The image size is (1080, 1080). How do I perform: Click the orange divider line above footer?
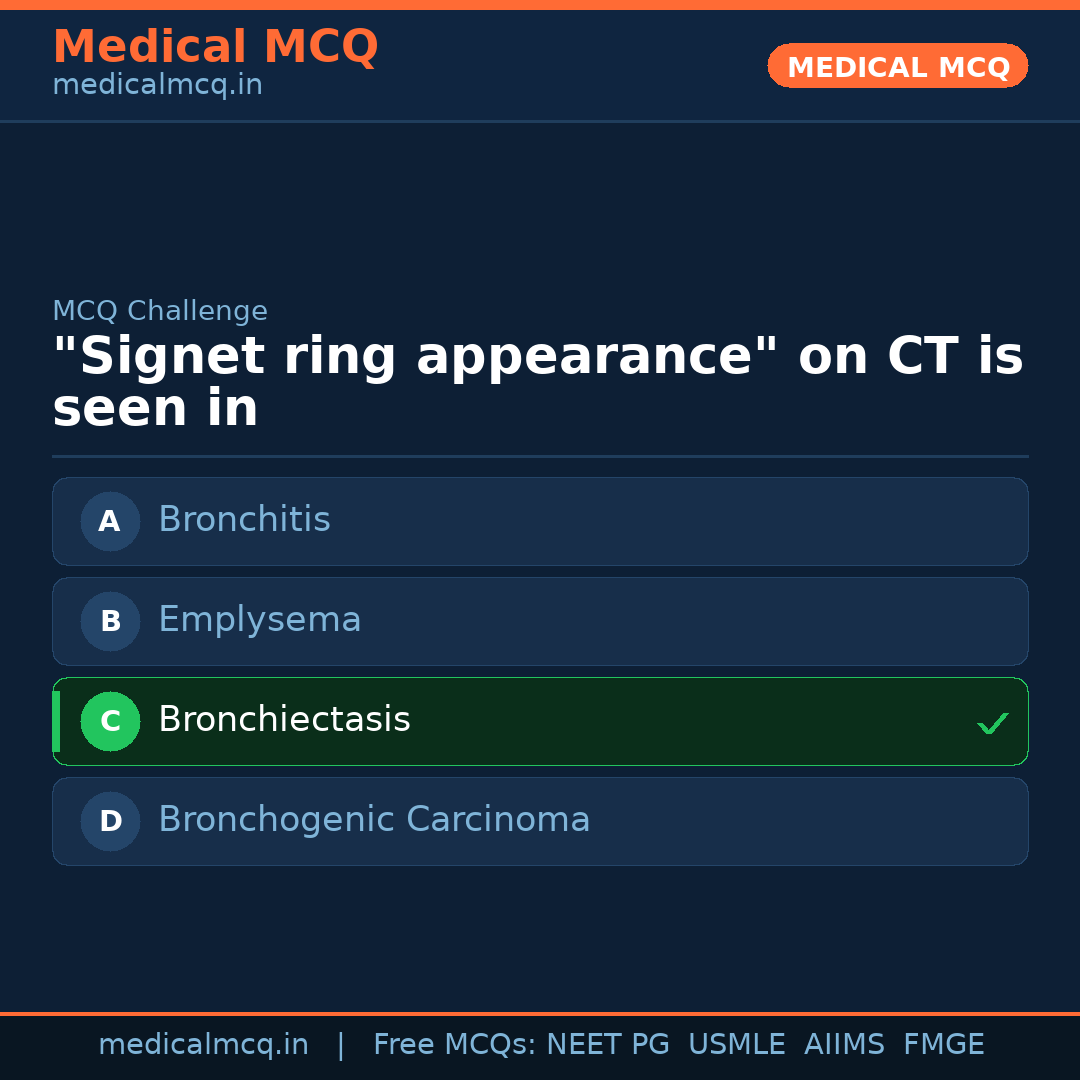[540, 1012]
